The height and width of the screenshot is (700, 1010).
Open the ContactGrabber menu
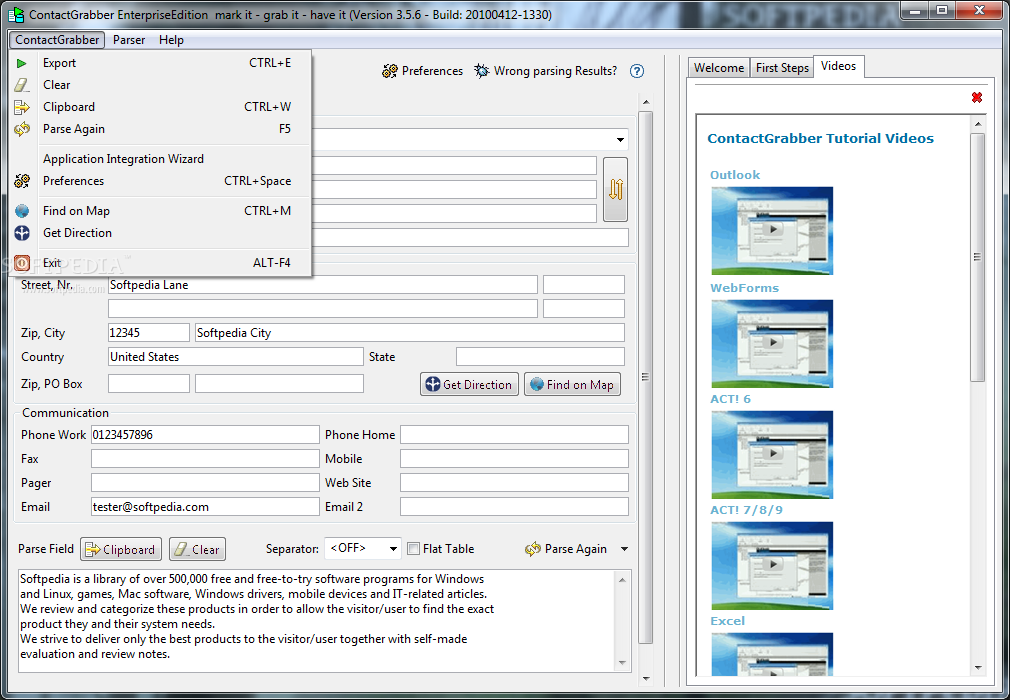57,40
